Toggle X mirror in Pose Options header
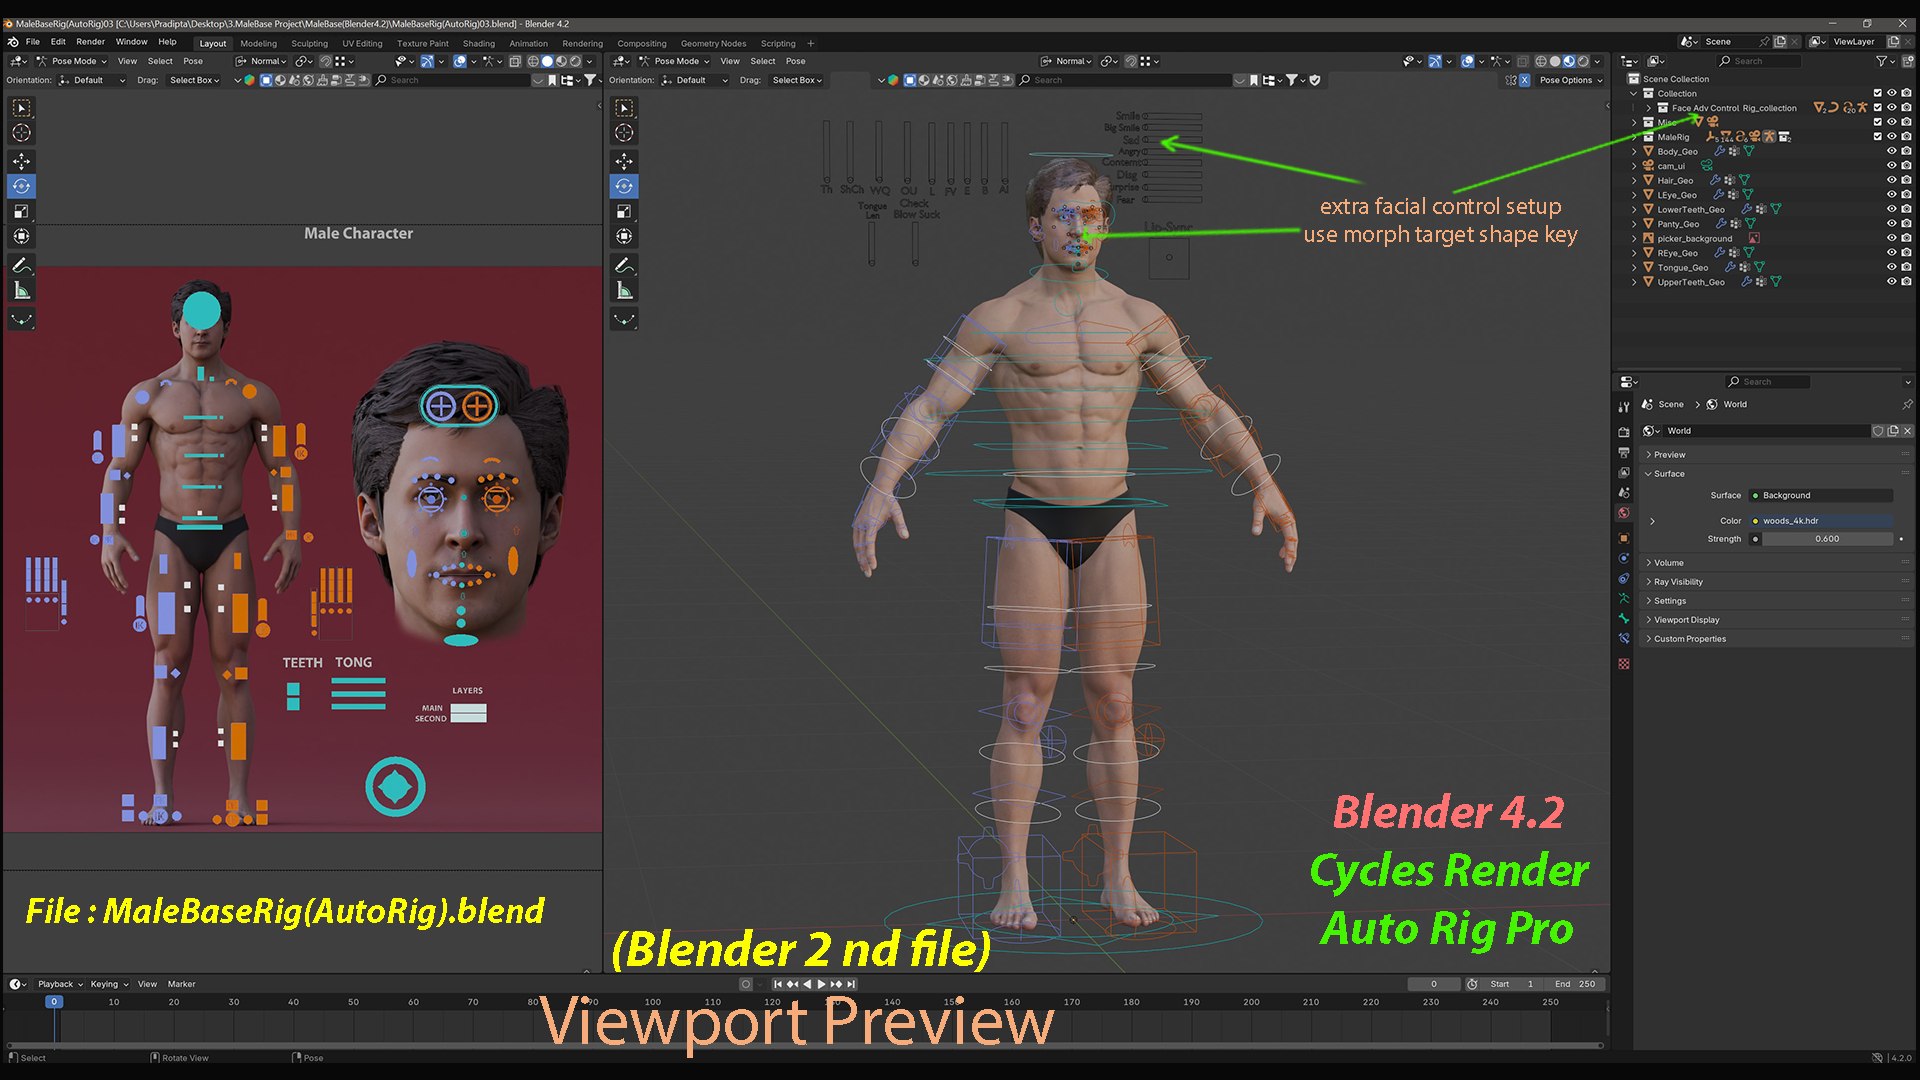Screen dimensions: 1920x1080 (1524, 80)
